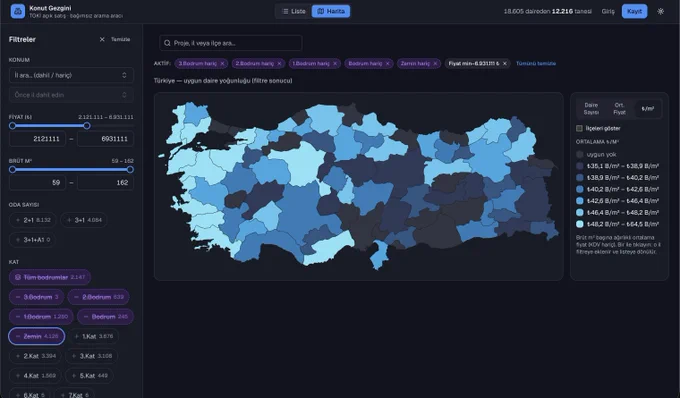The image size is (680, 398).
Task: Switch to the Harita view
Action: coord(331,11)
